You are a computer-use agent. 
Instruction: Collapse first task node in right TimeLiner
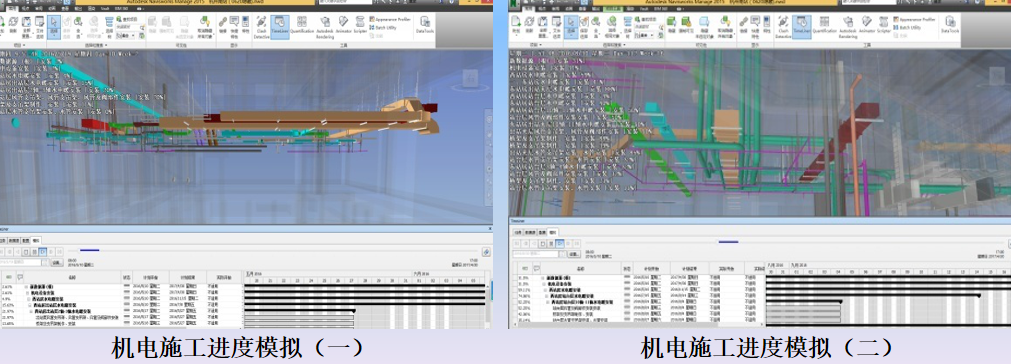pos(542,278)
